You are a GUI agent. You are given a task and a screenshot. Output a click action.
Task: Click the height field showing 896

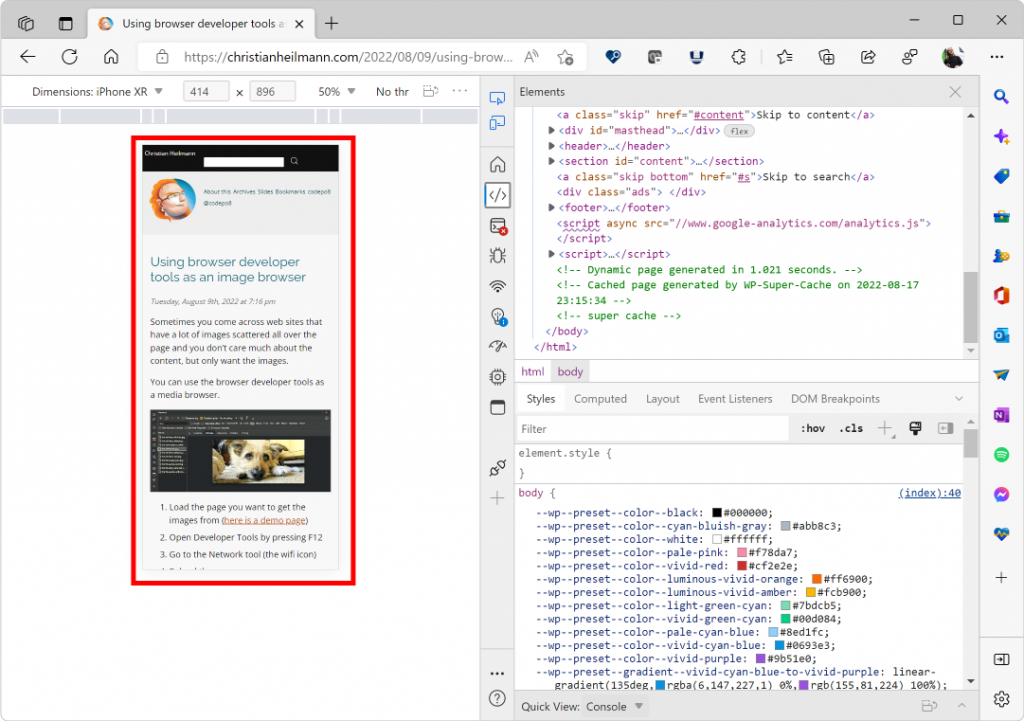click(272, 92)
